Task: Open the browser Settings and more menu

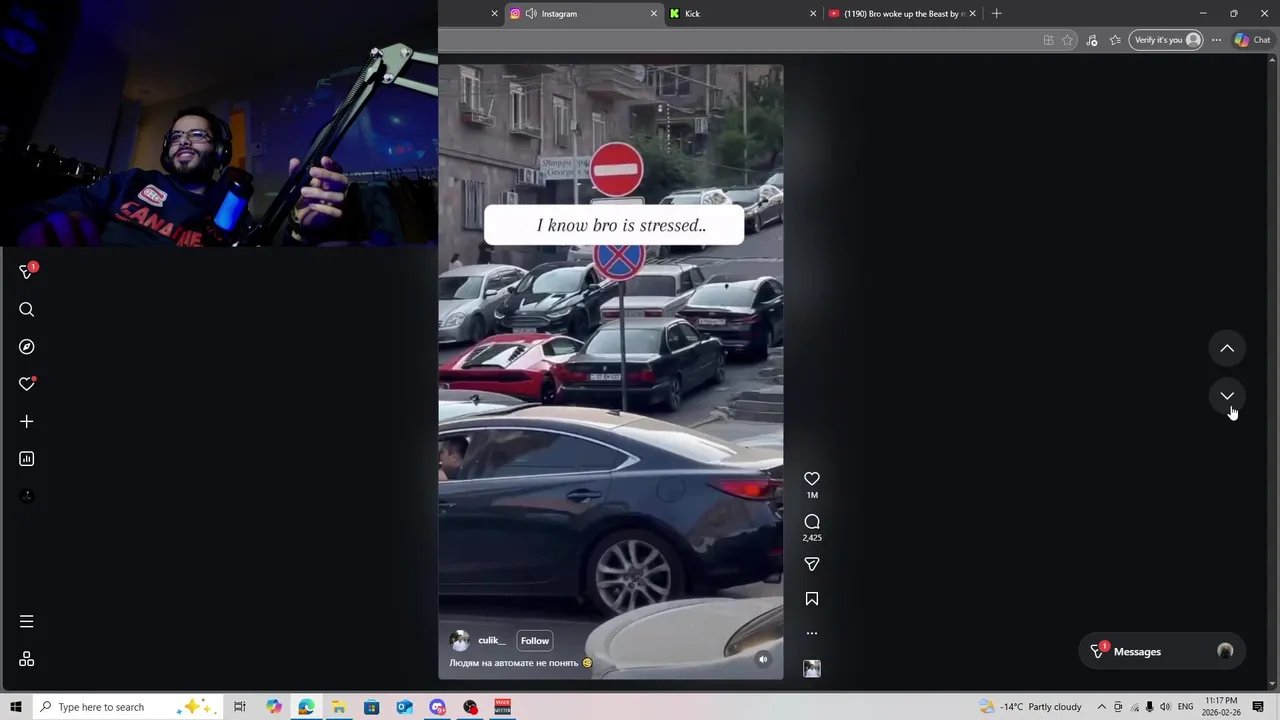Action: click(x=1216, y=40)
